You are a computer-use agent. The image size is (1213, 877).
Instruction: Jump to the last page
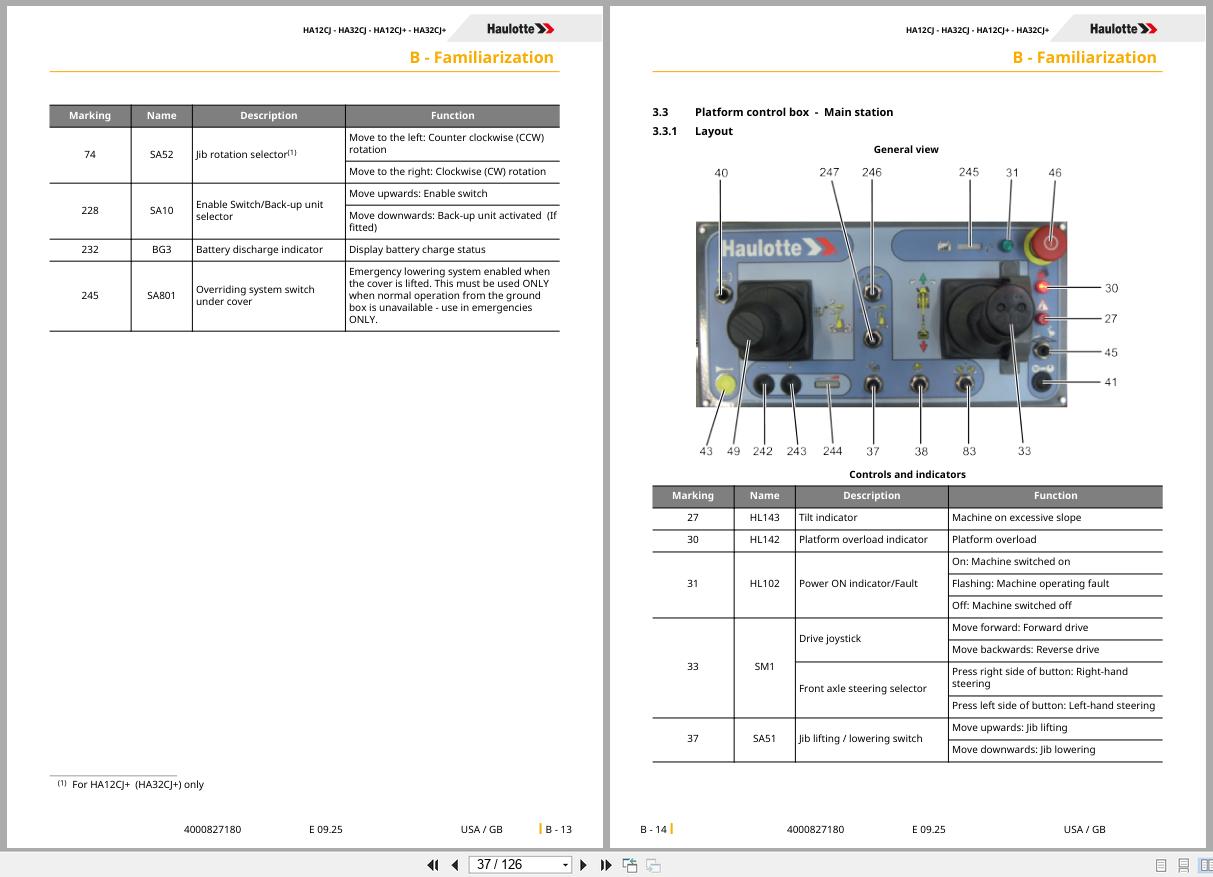coord(606,865)
